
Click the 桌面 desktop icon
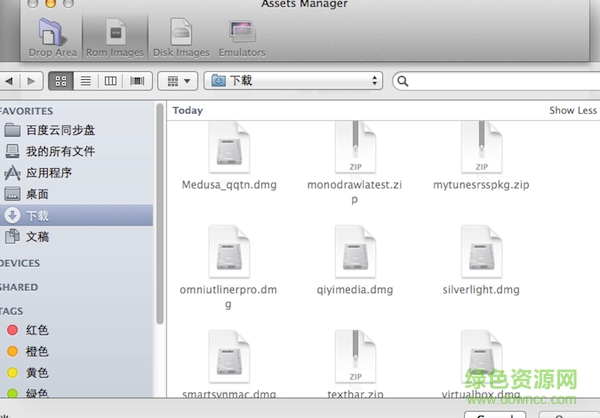coord(12,194)
